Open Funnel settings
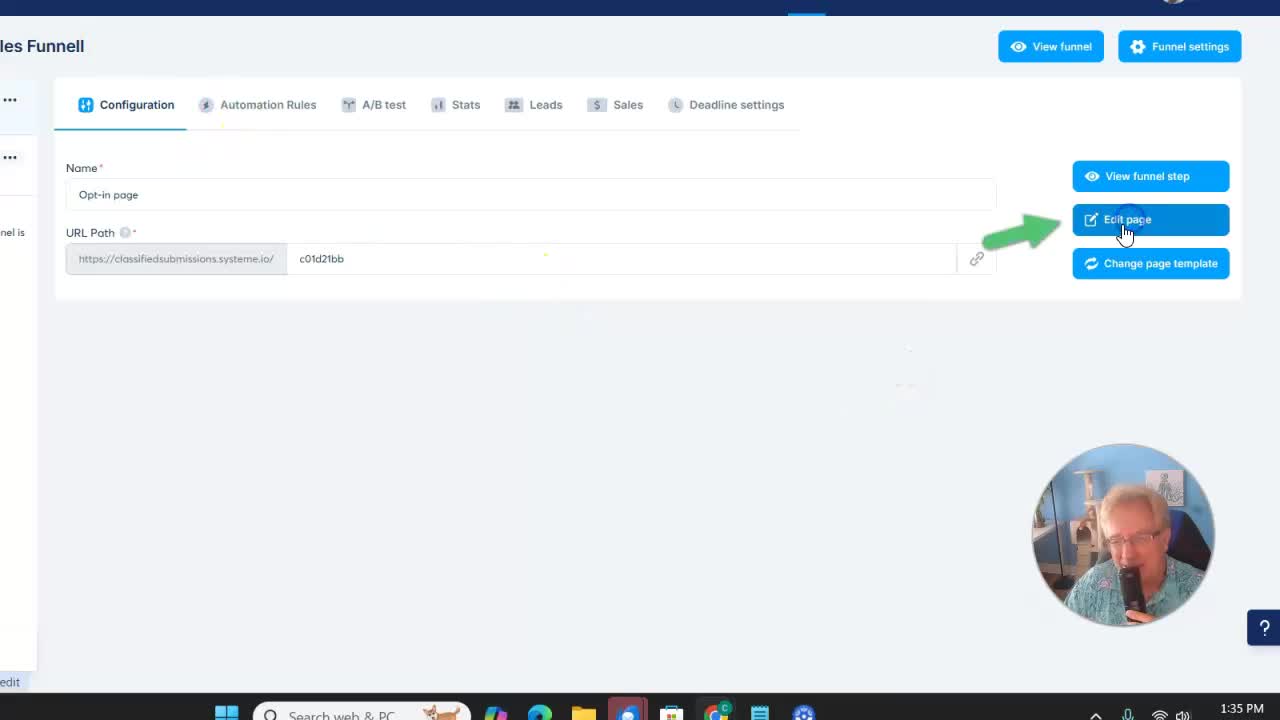The width and height of the screenshot is (1280, 720). pyautogui.click(x=1179, y=47)
